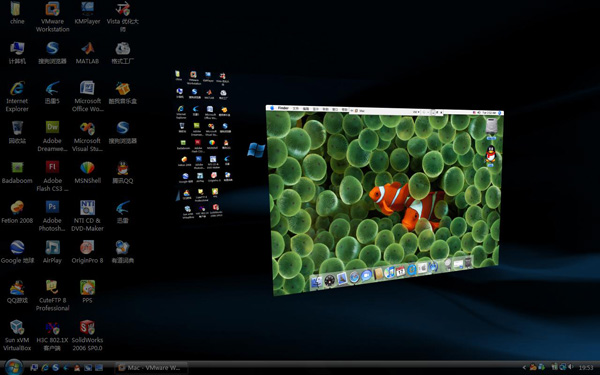Open the OriginPro 8 desktop icon
The image size is (600, 375).
[87, 252]
